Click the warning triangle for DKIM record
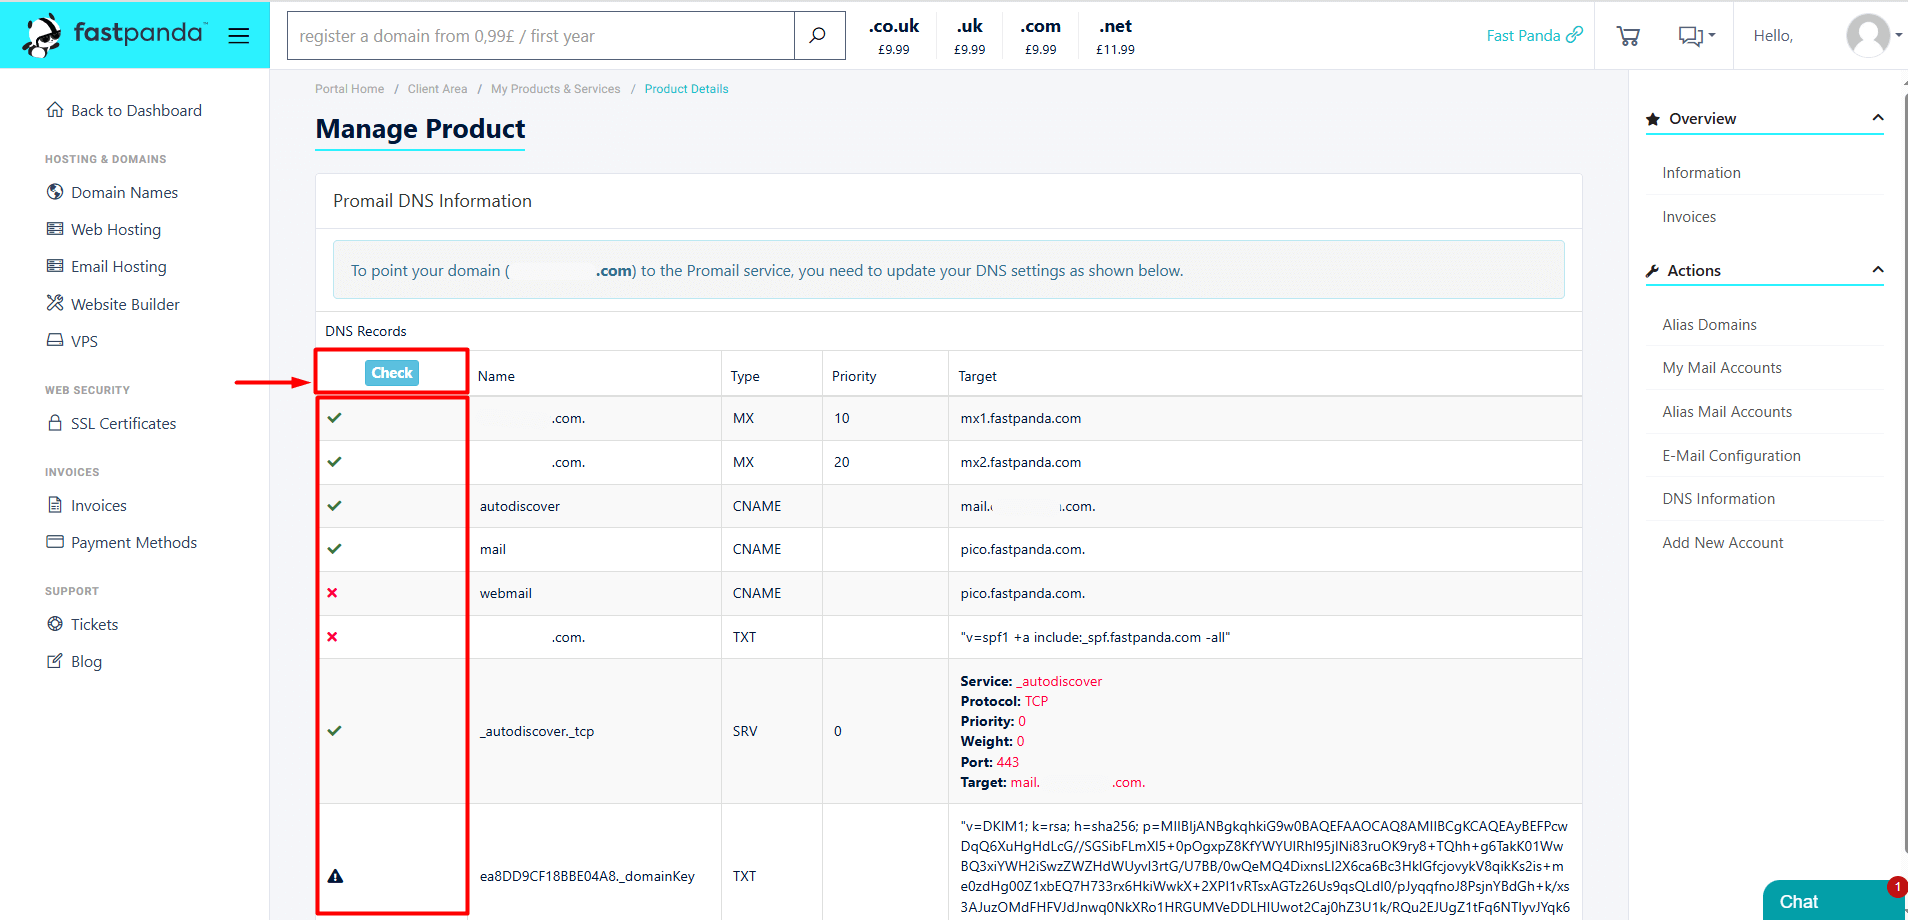Viewport: 1908px width, 920px height. click(335, 876)
